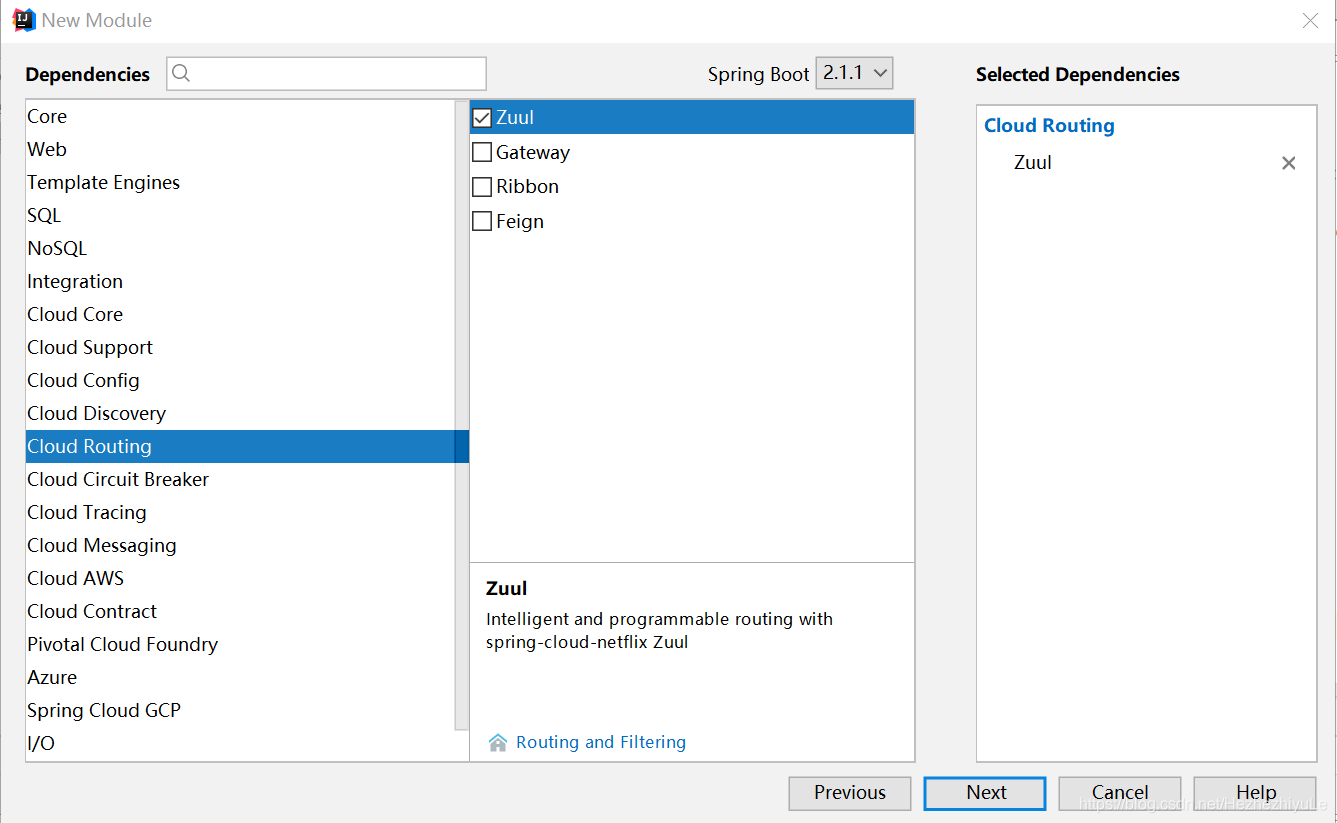Image resolution: width=1337 pixels, height=823 pixels.
Task: Click Zuul entry in Selected Dependencies
Action: point(1033,163)
